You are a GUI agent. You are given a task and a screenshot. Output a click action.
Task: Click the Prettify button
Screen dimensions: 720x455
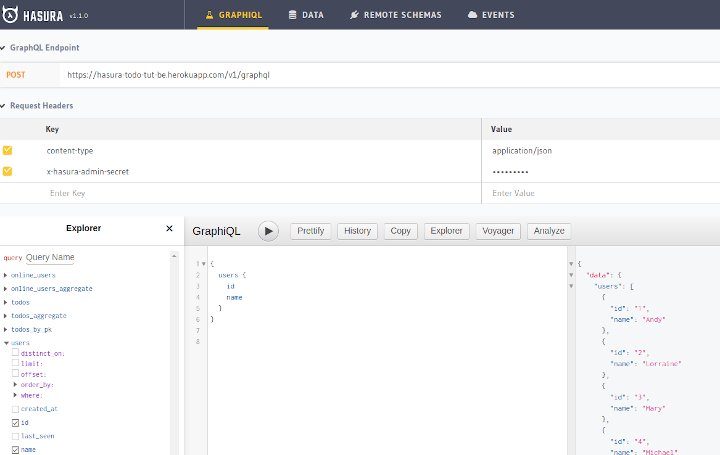coord(310,231)
